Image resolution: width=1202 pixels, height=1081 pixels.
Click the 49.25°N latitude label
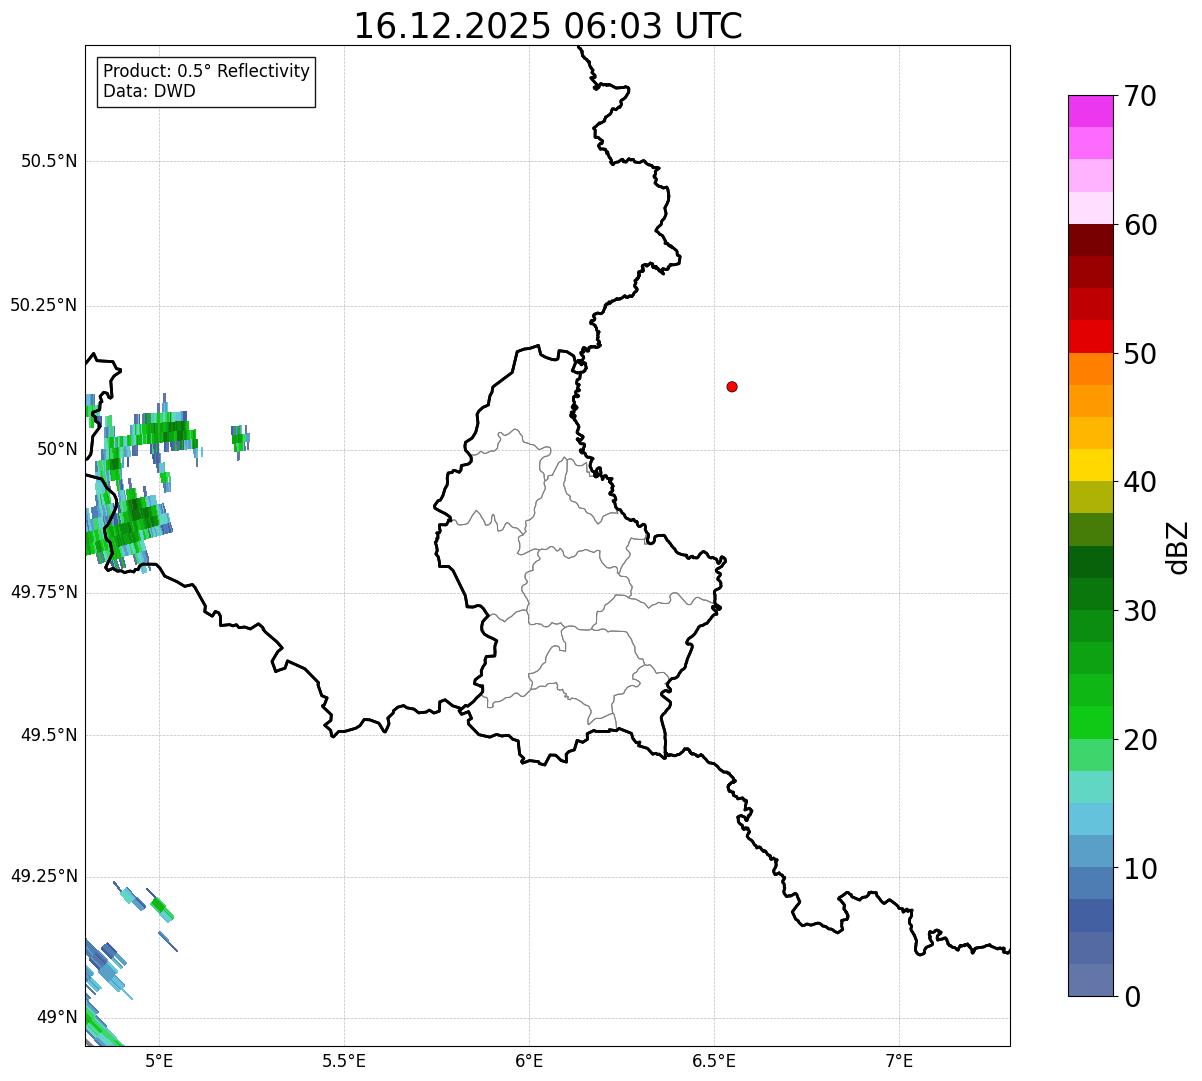click(44, 876)
